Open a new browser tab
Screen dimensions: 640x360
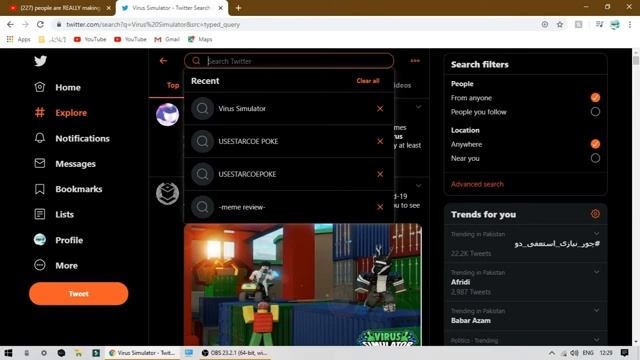coord(238,8)
